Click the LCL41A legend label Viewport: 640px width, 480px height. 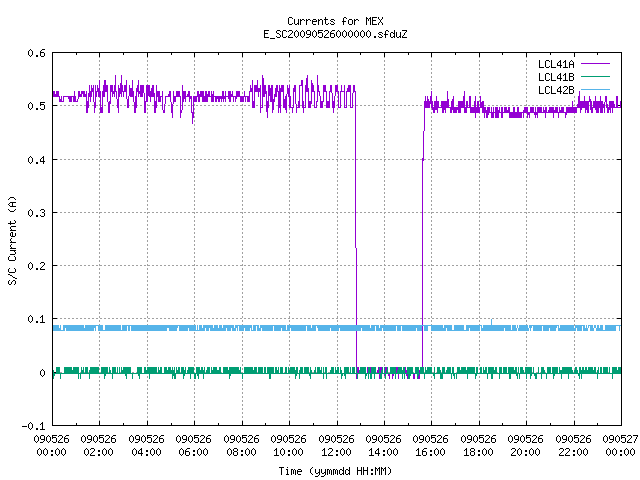[x=556, y=64]
